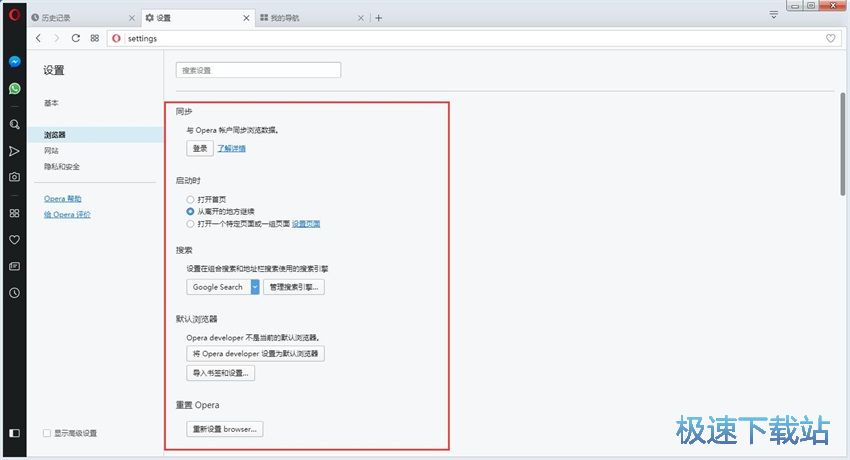The height and width of the screenshot is (460, 850).
Task: Open personal news send icon
Action: 15,151
